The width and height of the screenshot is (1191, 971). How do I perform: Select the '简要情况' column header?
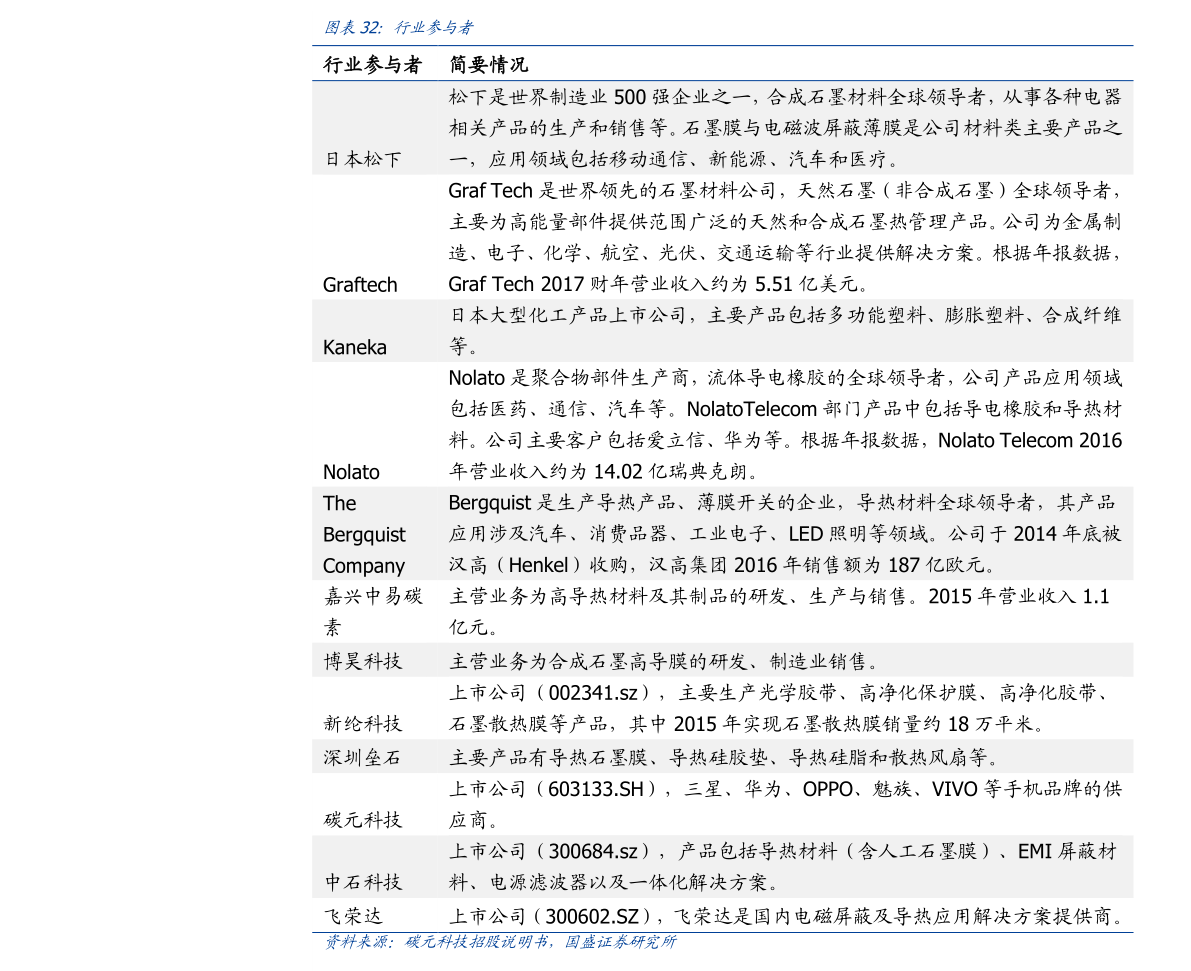pos(488,65)
